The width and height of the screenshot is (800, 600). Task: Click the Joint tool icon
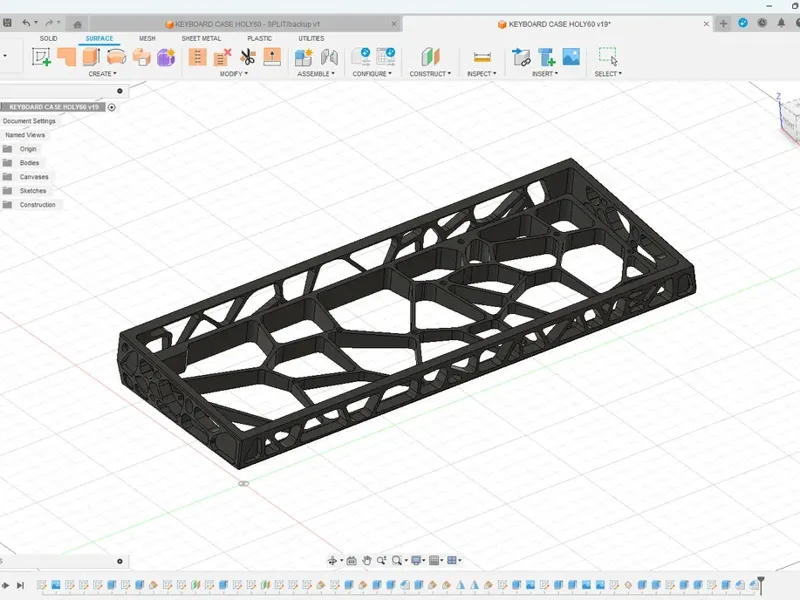pos(329,57)
